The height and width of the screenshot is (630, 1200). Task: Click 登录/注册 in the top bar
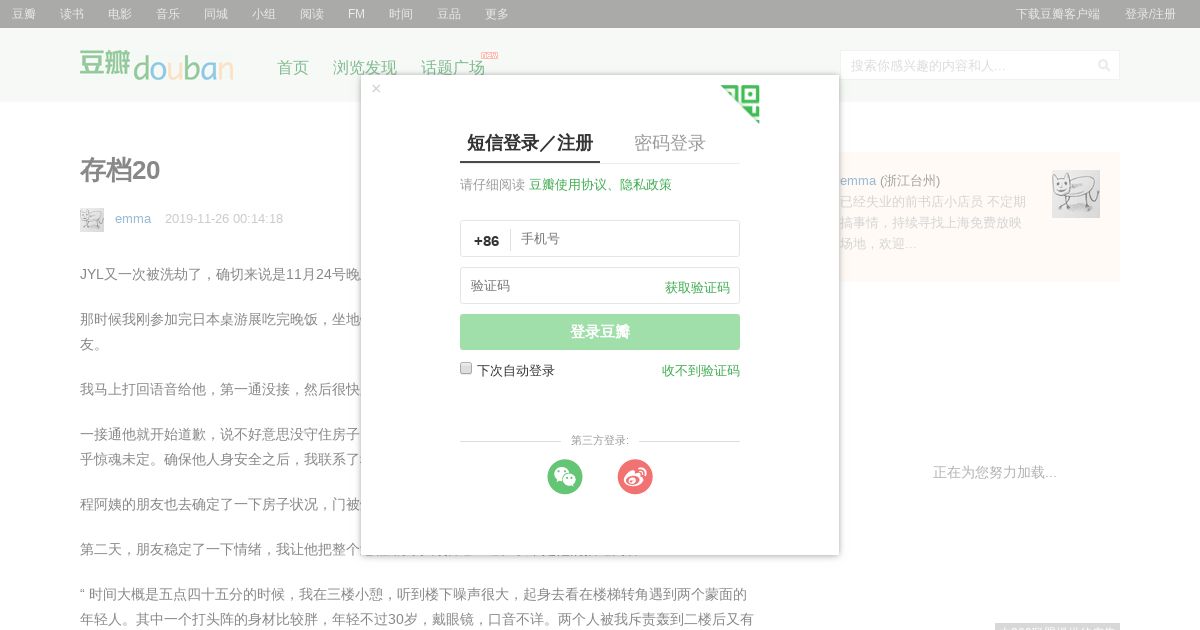click(x=1150, y=14)
